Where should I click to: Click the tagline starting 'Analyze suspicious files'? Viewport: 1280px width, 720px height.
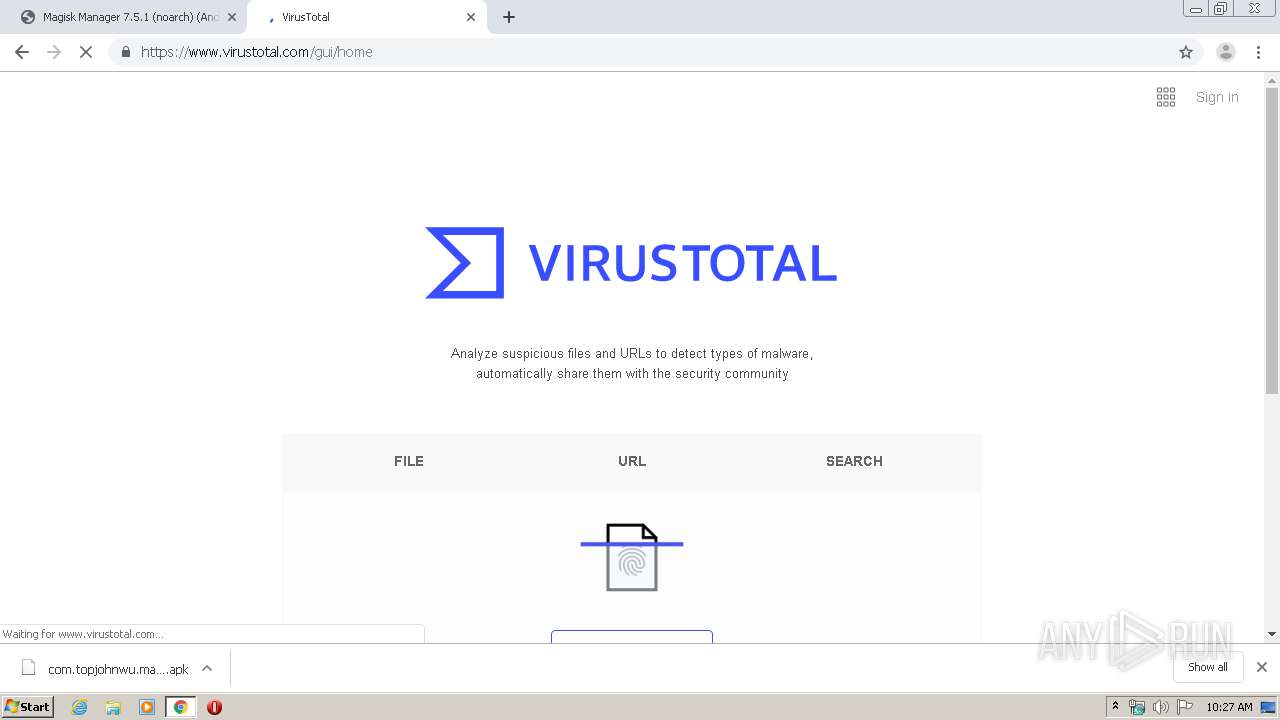click(632, 364)
